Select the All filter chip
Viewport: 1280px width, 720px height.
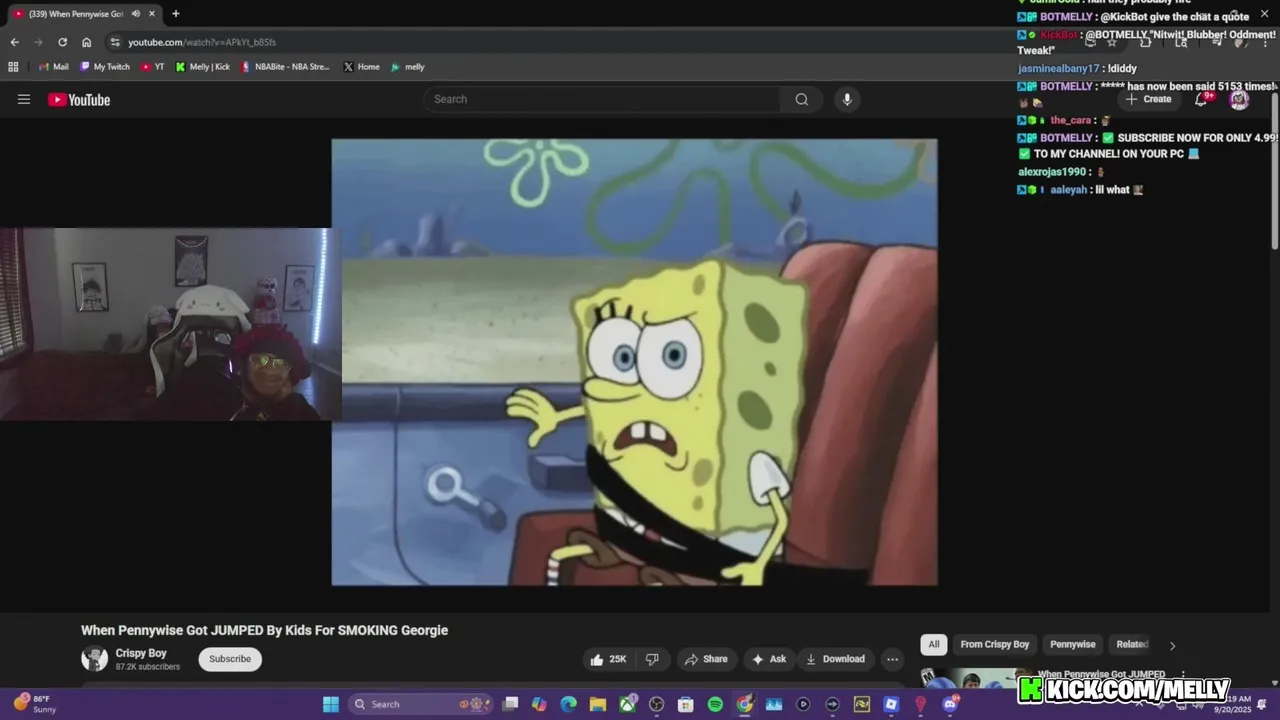click(933, 645)
